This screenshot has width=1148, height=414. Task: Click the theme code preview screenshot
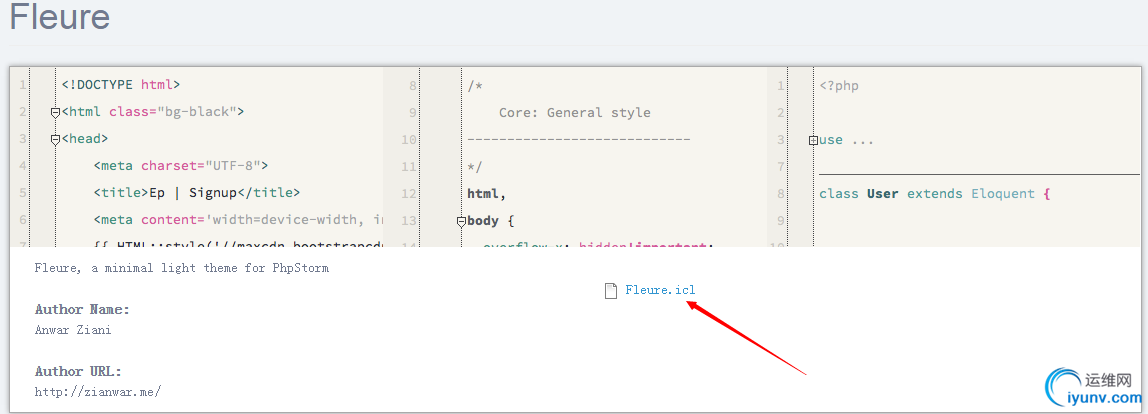(x=575, y=158)
